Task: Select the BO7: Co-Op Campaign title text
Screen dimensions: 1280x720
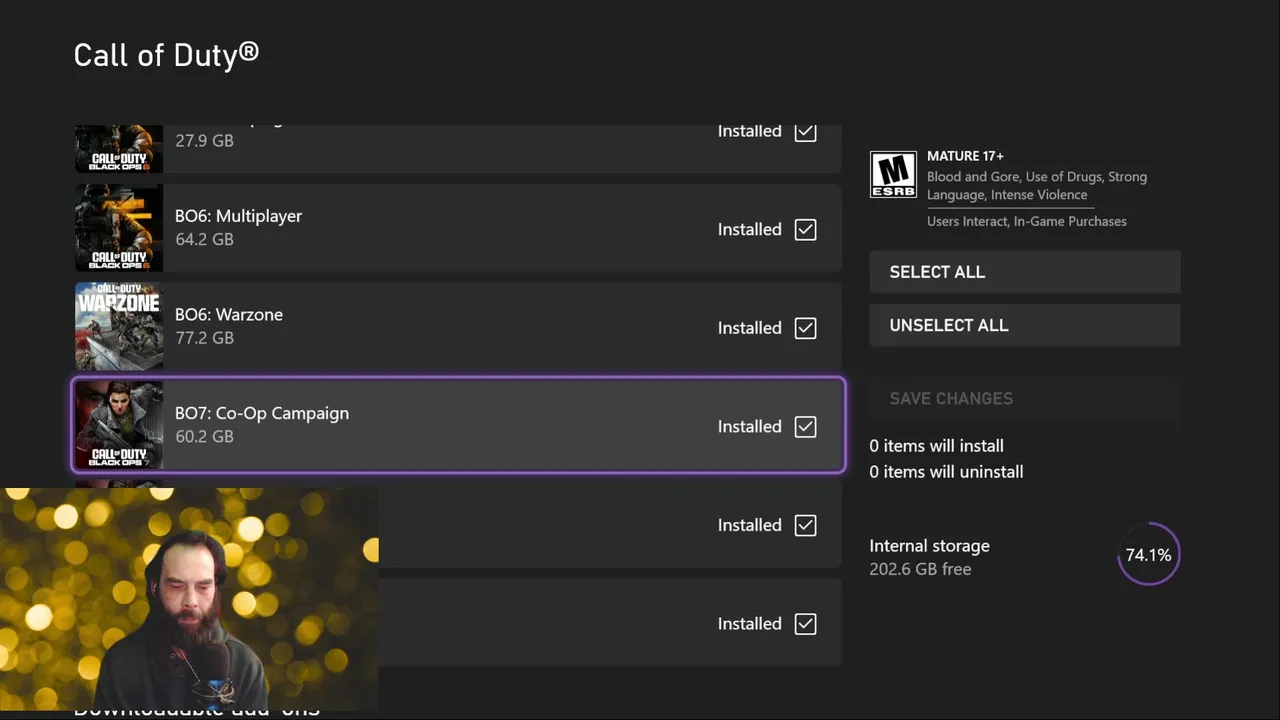Action: (262, 413)
